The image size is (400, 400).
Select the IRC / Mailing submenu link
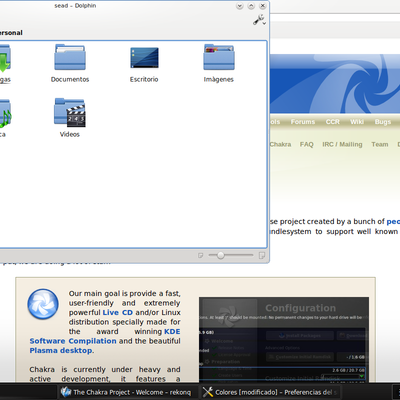click(342, 144)
